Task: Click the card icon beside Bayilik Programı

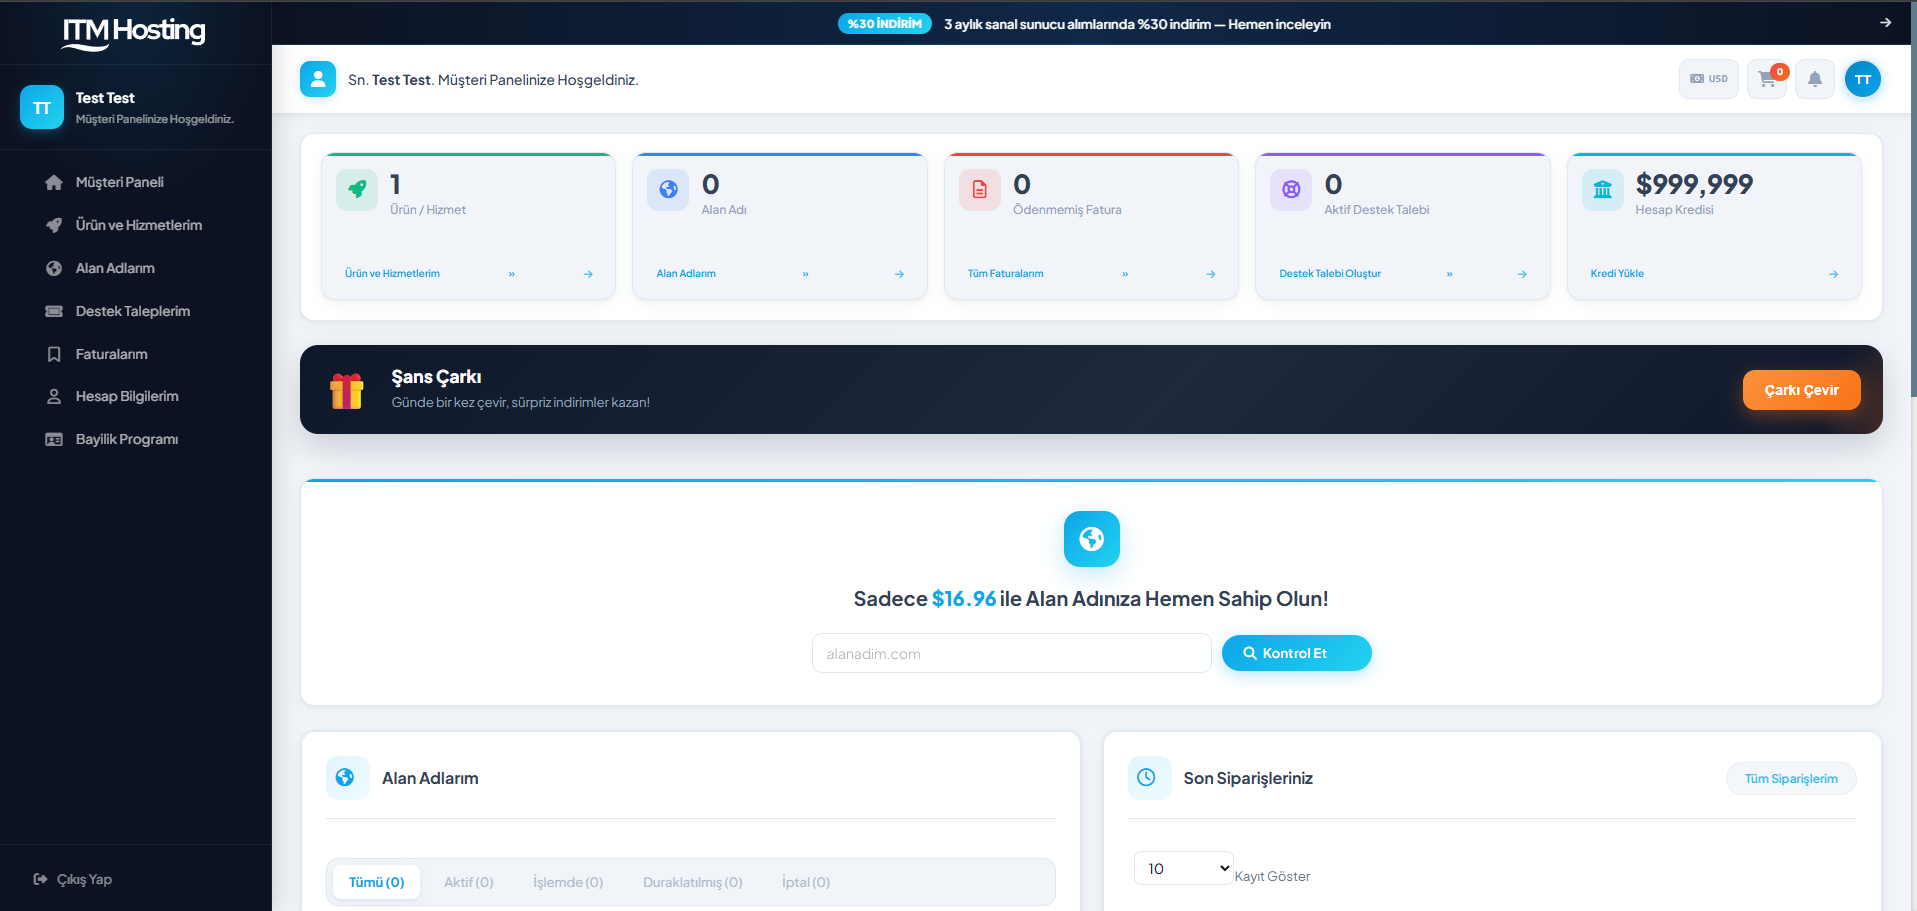Action: pos(54,439)
